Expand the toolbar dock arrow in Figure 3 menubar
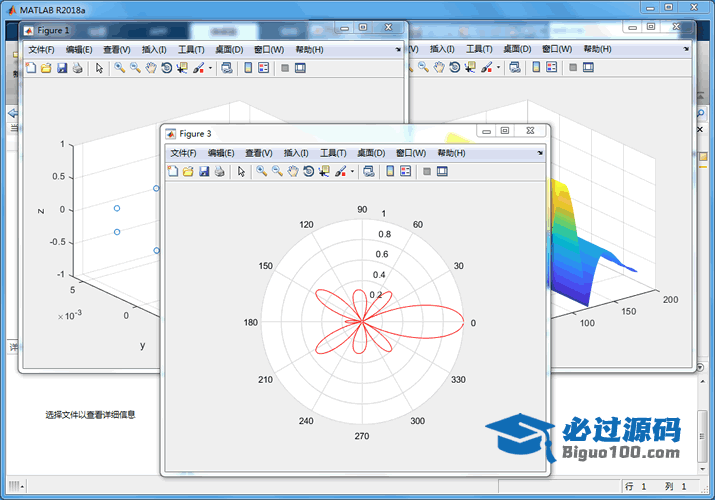The height and width of the screenshot is (500, 715). (540, 153)
